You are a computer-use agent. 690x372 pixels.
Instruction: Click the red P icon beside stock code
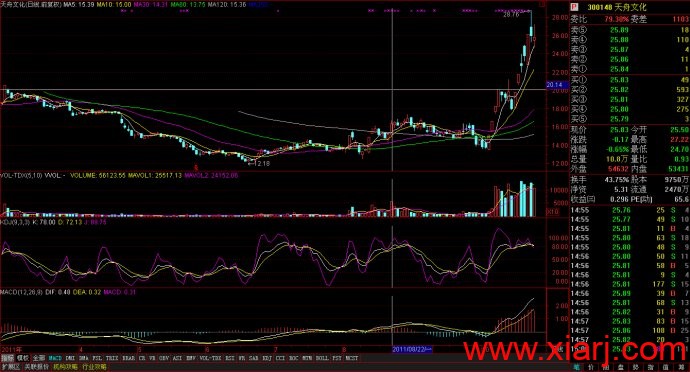coord(574,7)
